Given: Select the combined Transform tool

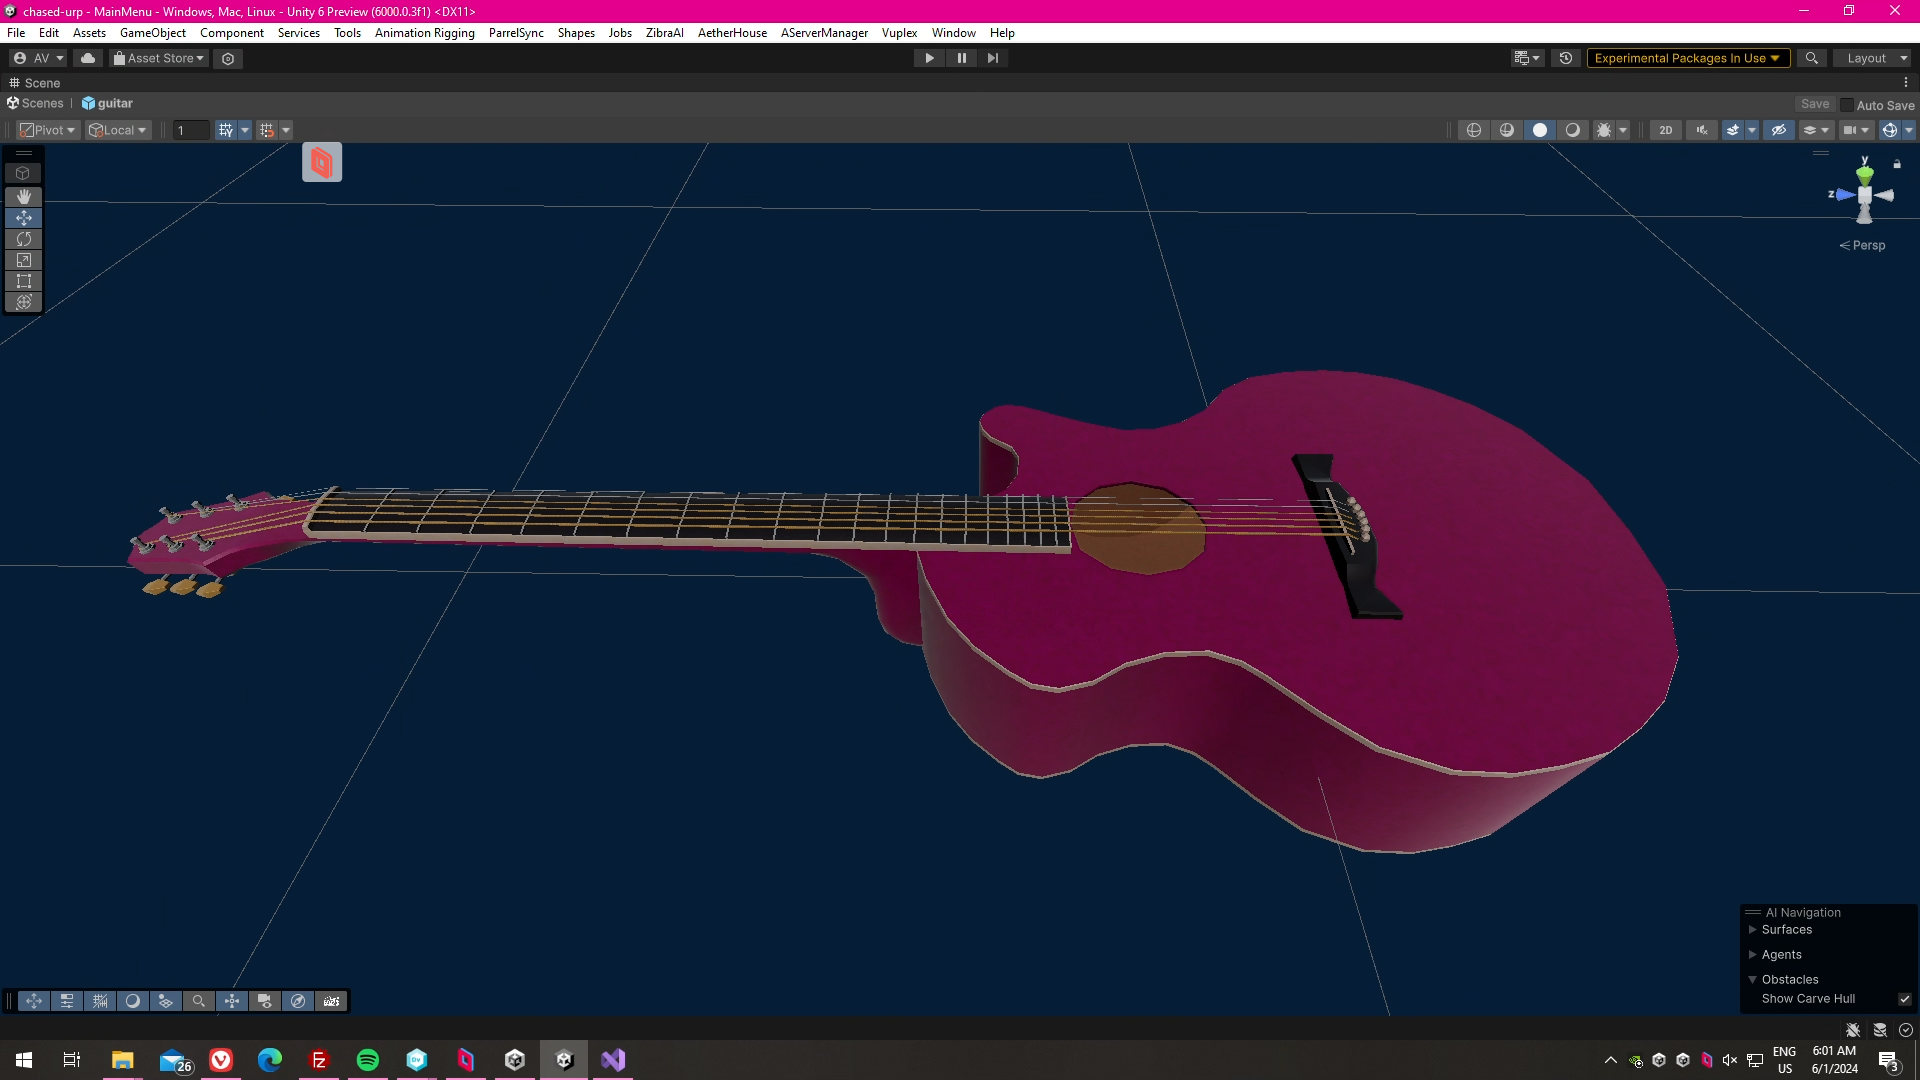Looking at the screenshot, I should coord(24,302).
